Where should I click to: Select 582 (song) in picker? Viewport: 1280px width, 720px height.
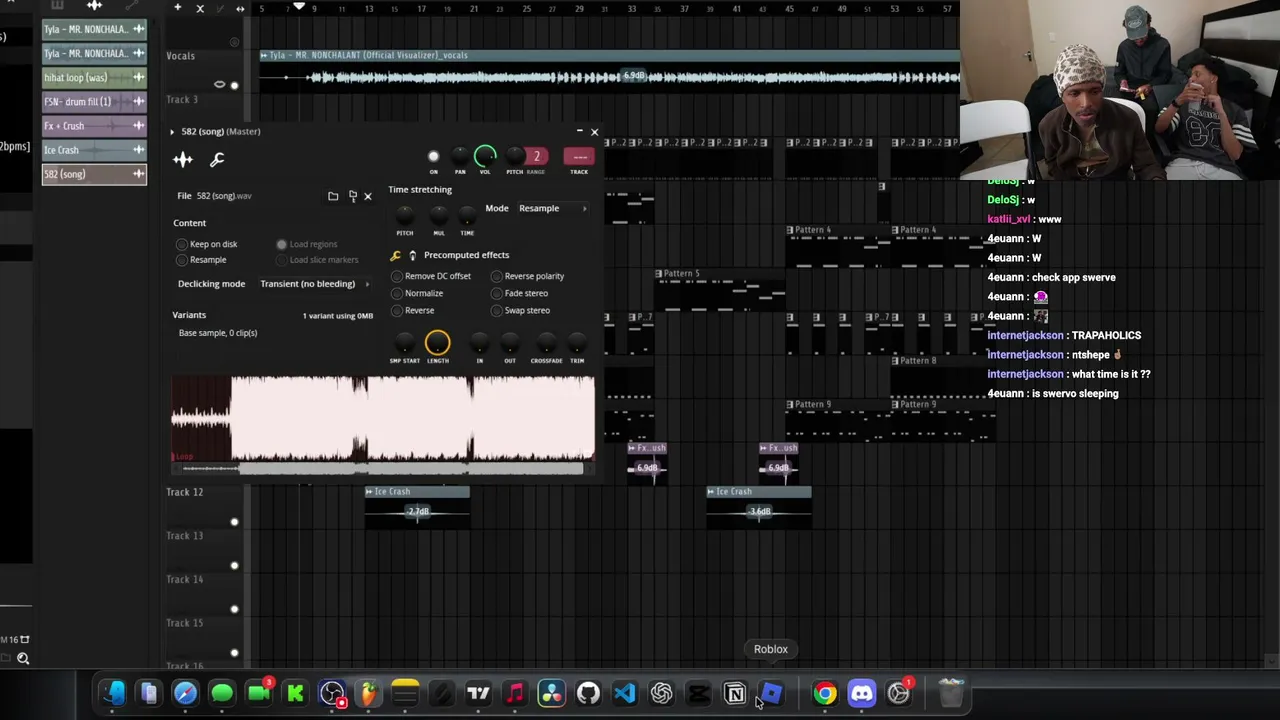(94, 174)
